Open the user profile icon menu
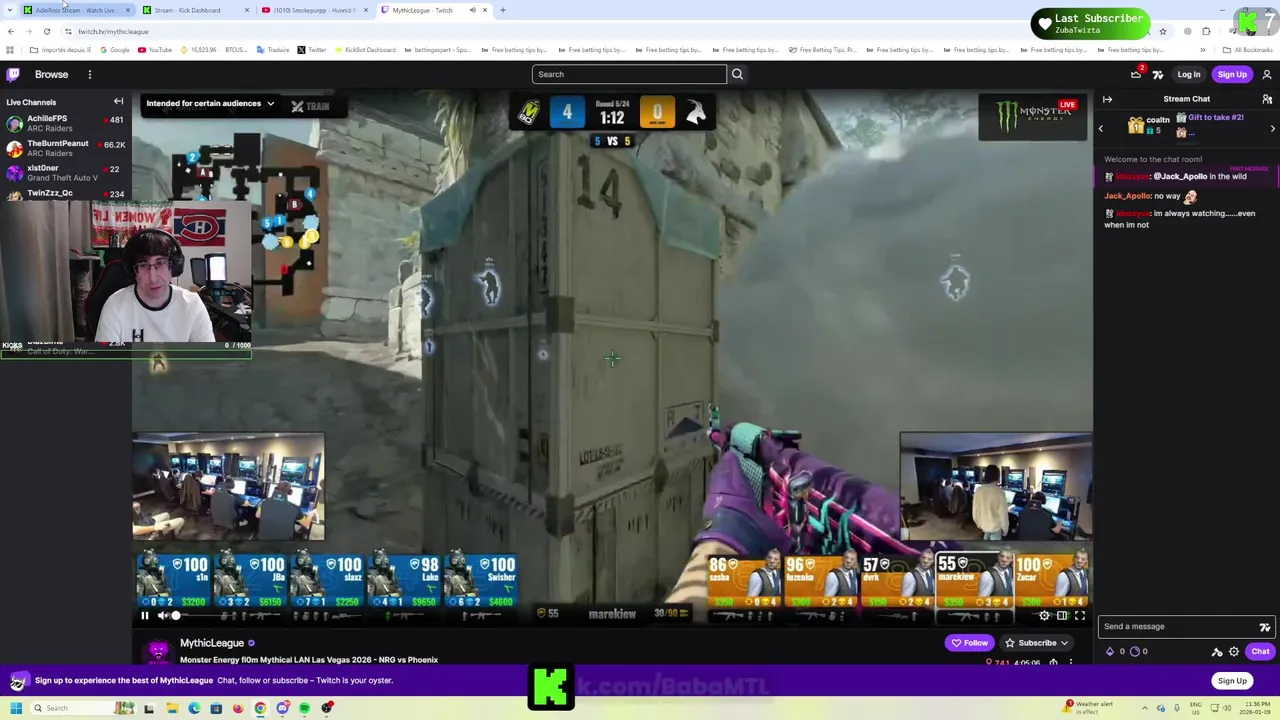Screen dimensions: 1280x720 (x=1266, y=74)
